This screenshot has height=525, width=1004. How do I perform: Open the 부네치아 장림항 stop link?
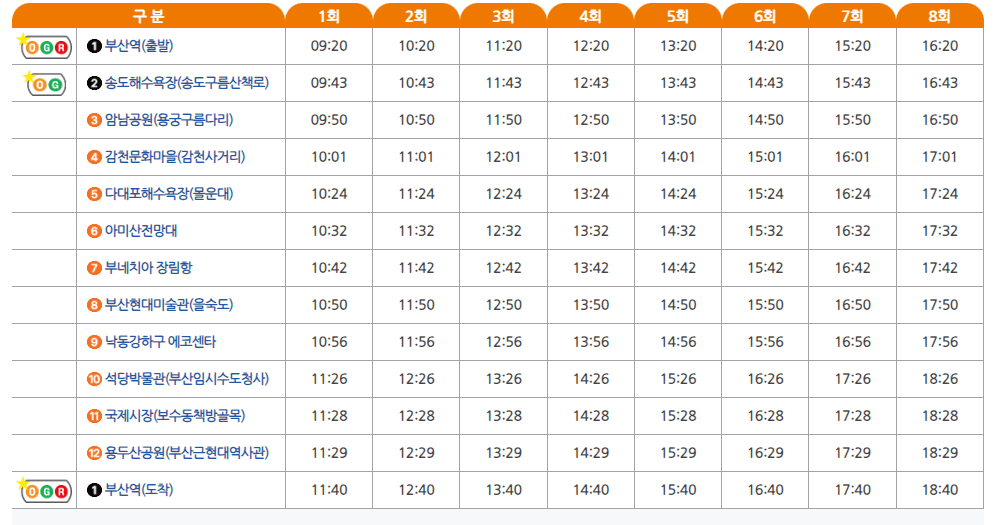tap(149, 268)
